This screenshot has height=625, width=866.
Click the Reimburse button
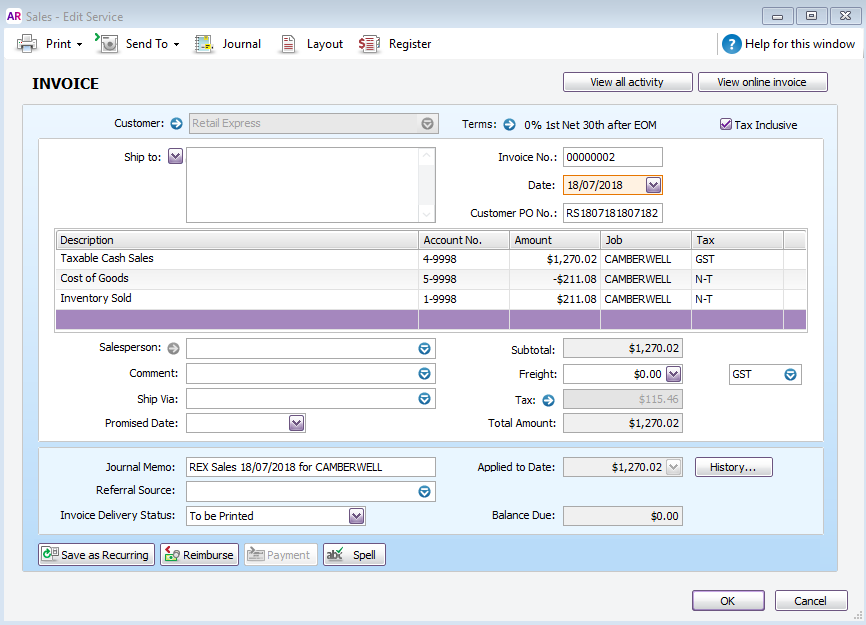point(199,554)
